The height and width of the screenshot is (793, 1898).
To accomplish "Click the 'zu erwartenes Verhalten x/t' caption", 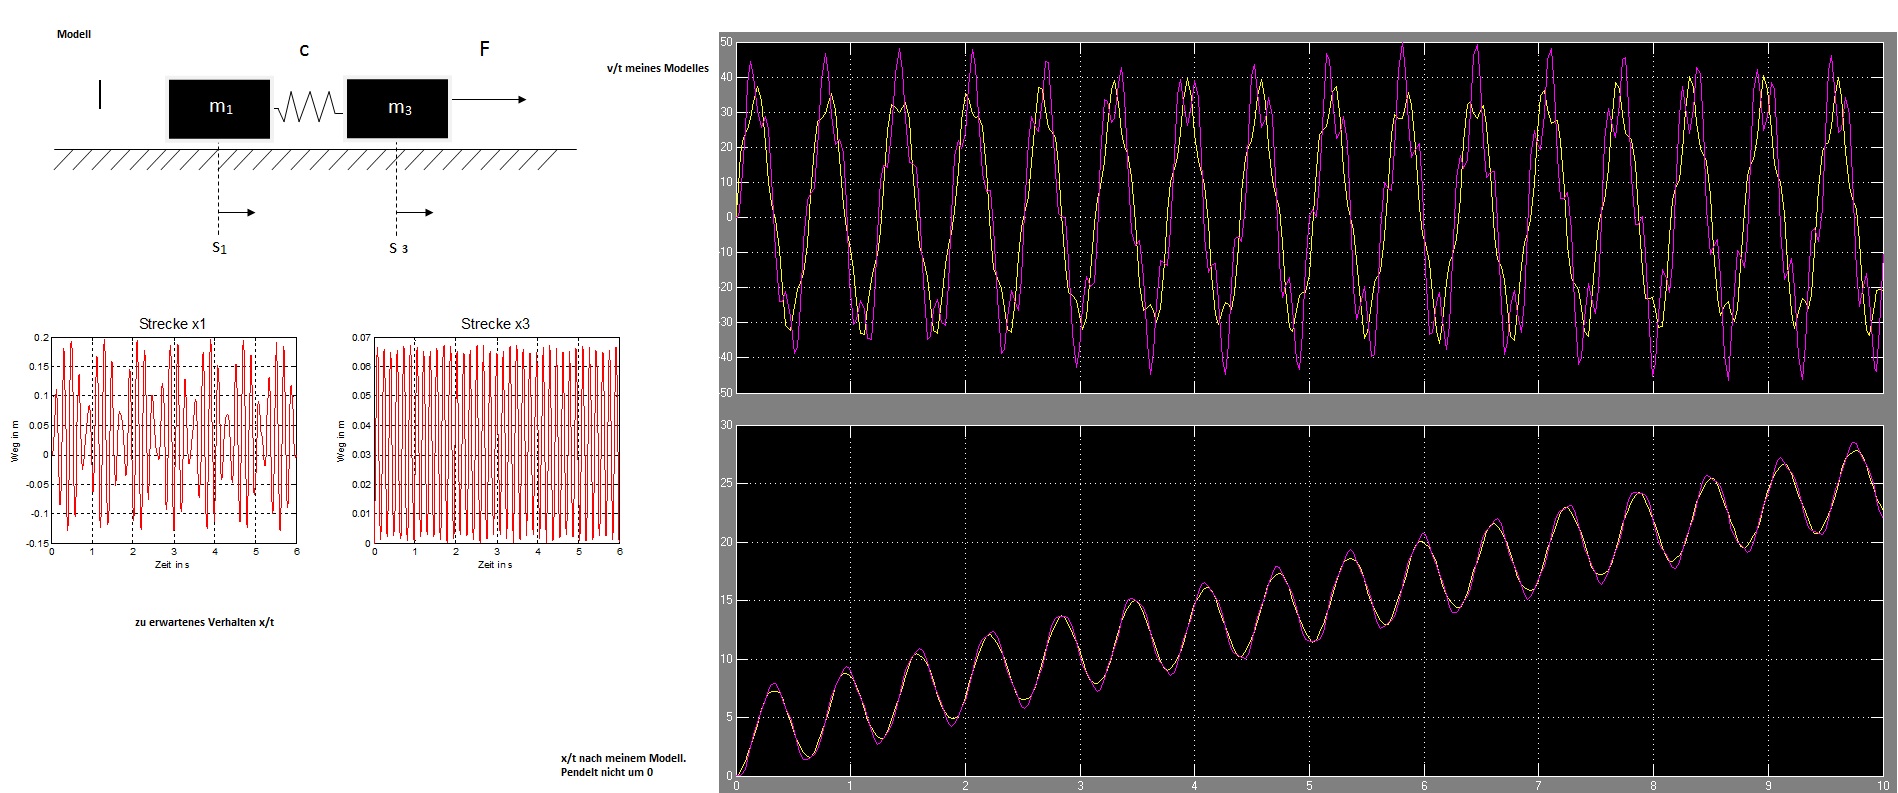I will (x=204, y=622).
